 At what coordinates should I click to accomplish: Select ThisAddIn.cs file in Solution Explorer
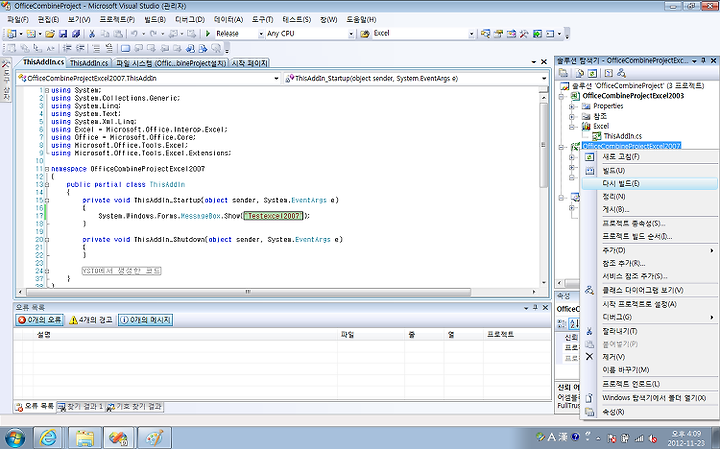coord(622,136)
